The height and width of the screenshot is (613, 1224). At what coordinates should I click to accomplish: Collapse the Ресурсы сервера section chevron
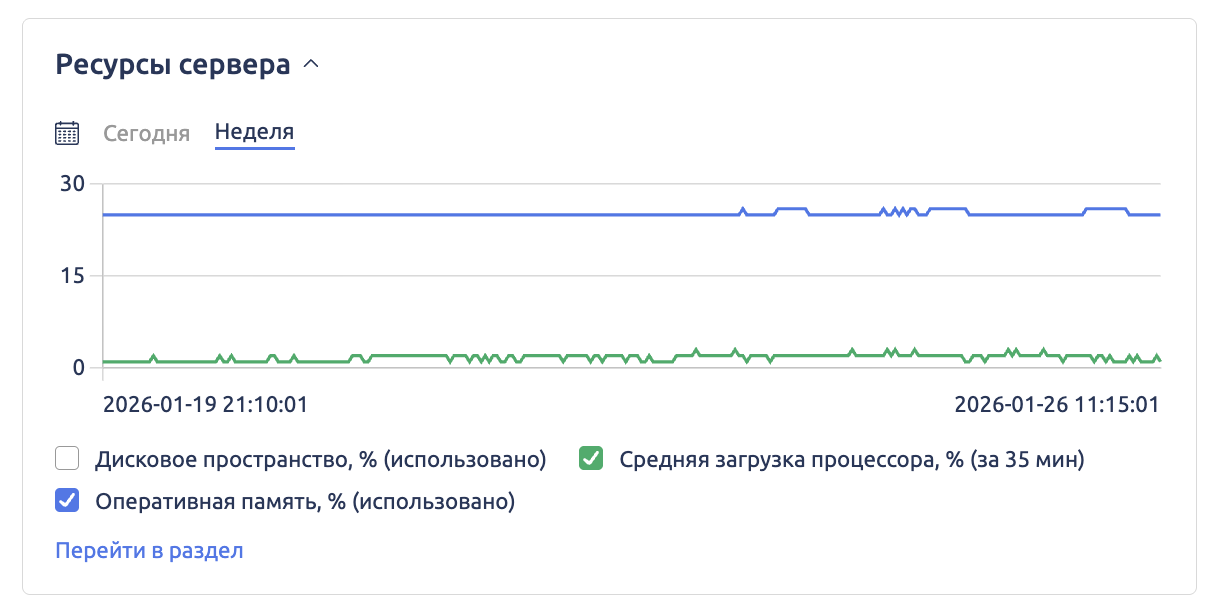click(310, 65)
